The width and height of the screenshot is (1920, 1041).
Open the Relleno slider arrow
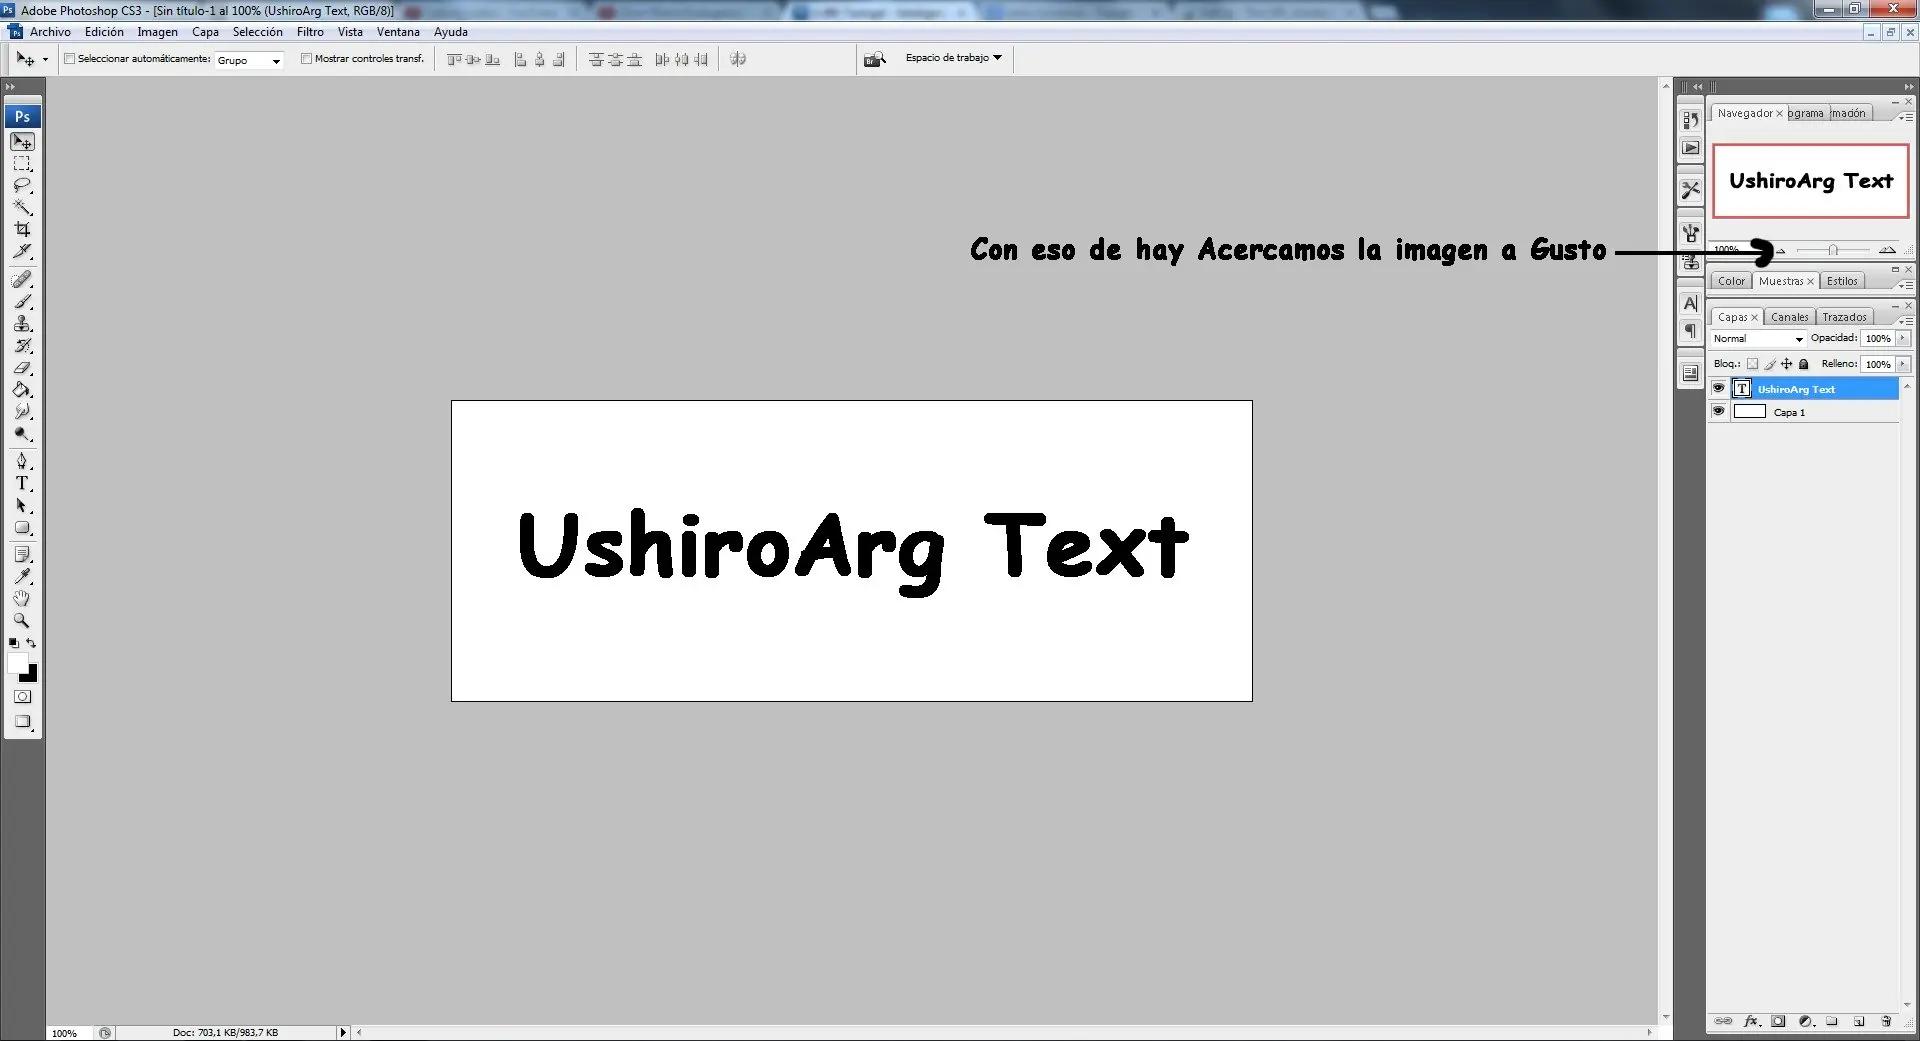coord(1902,364)
